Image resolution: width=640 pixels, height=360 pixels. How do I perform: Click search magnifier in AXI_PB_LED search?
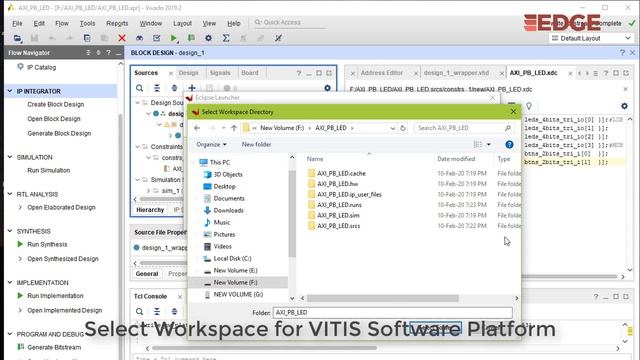[x=507, y=128]
